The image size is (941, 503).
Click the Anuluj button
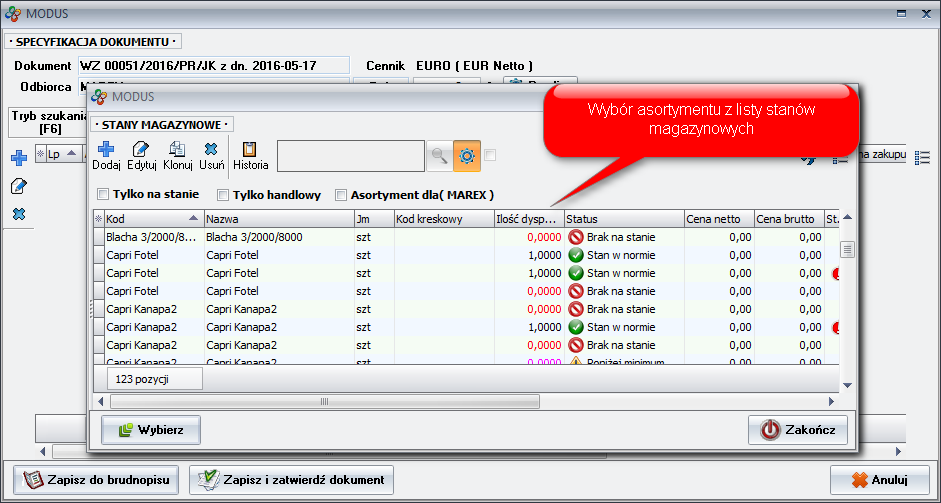tap(879, 480)
